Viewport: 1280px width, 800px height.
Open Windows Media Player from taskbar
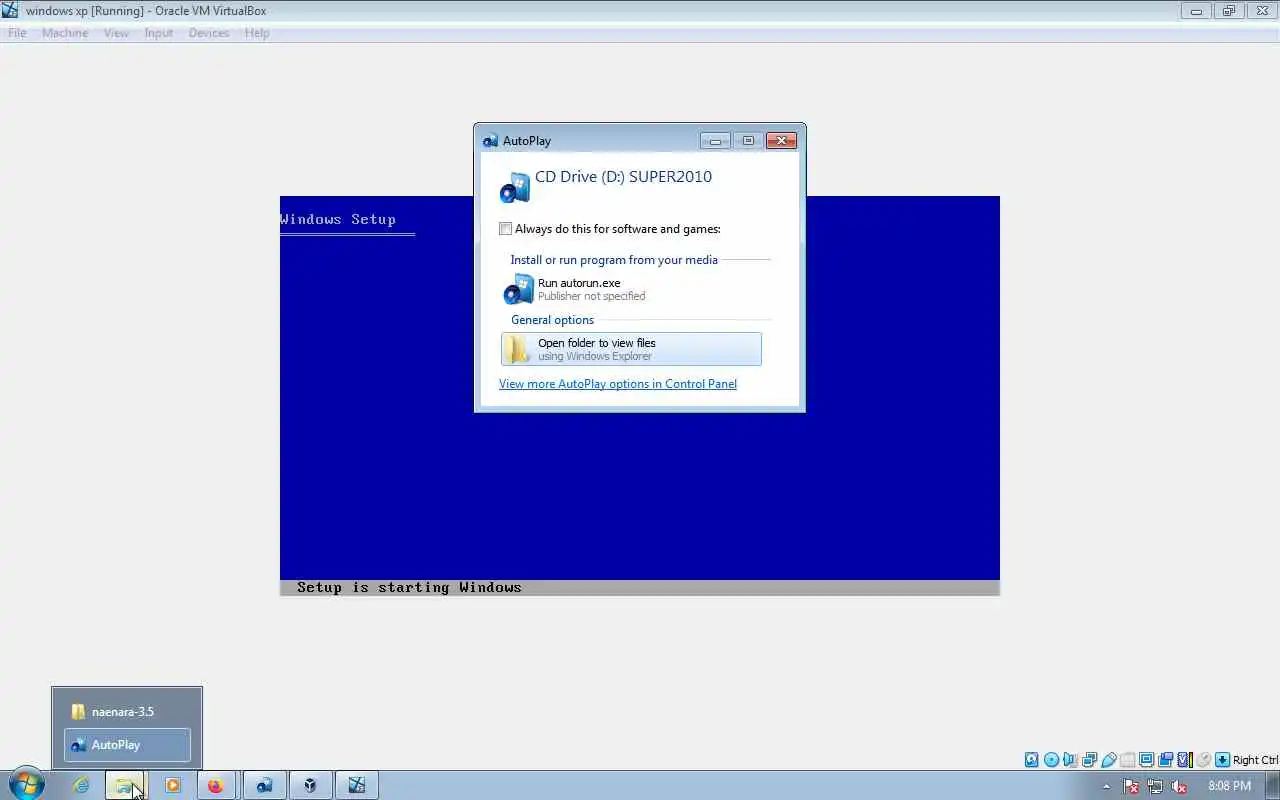click(173, 786)
